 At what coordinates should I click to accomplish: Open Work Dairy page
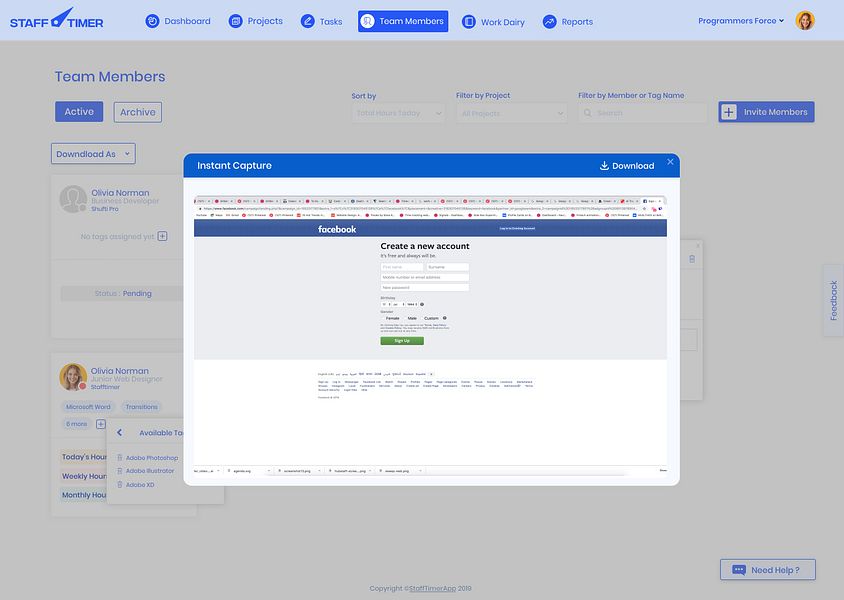(493, 22)
